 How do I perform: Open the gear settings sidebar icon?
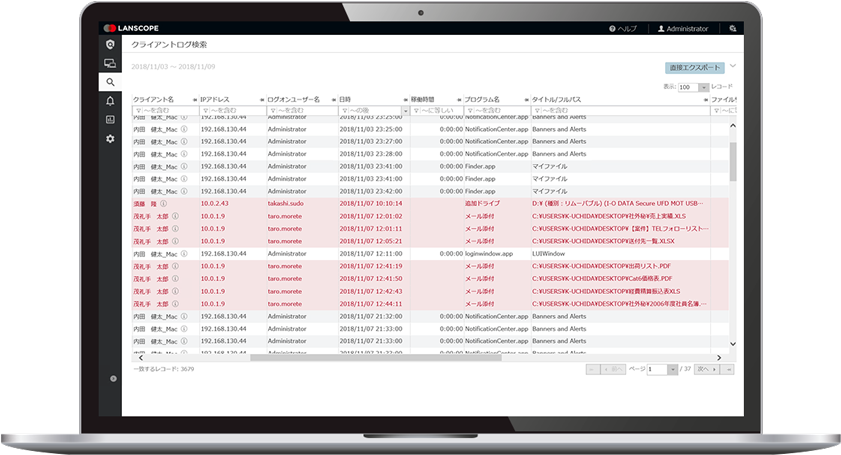(110, 138)
